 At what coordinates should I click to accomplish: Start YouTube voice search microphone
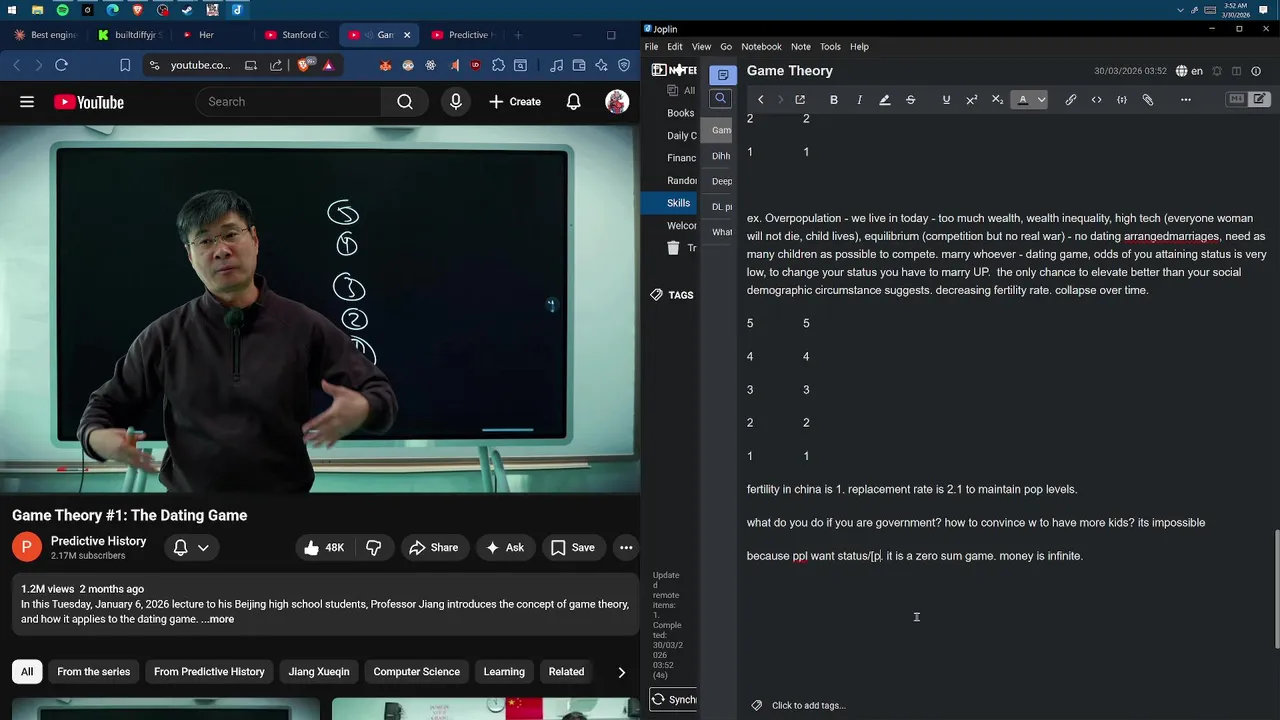[x=456, y=102]
